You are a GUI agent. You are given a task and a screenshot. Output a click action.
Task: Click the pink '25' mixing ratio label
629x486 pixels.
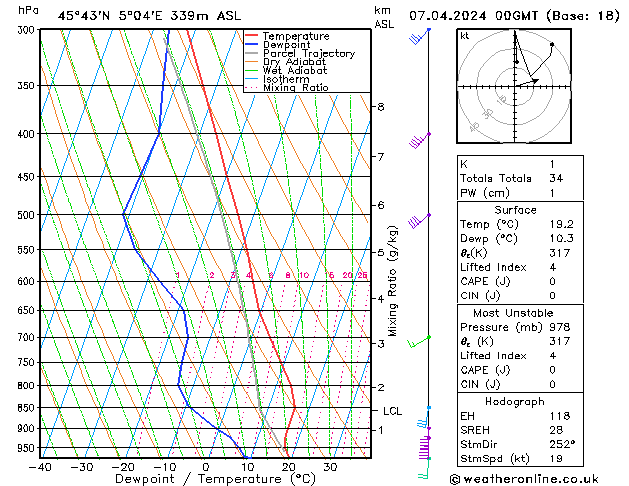point(362,275)
